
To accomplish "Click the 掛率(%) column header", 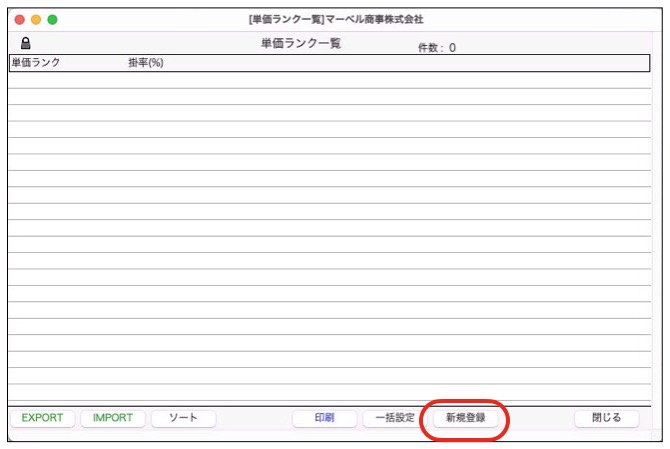I will pyautogui.click(x=146, y=63).
